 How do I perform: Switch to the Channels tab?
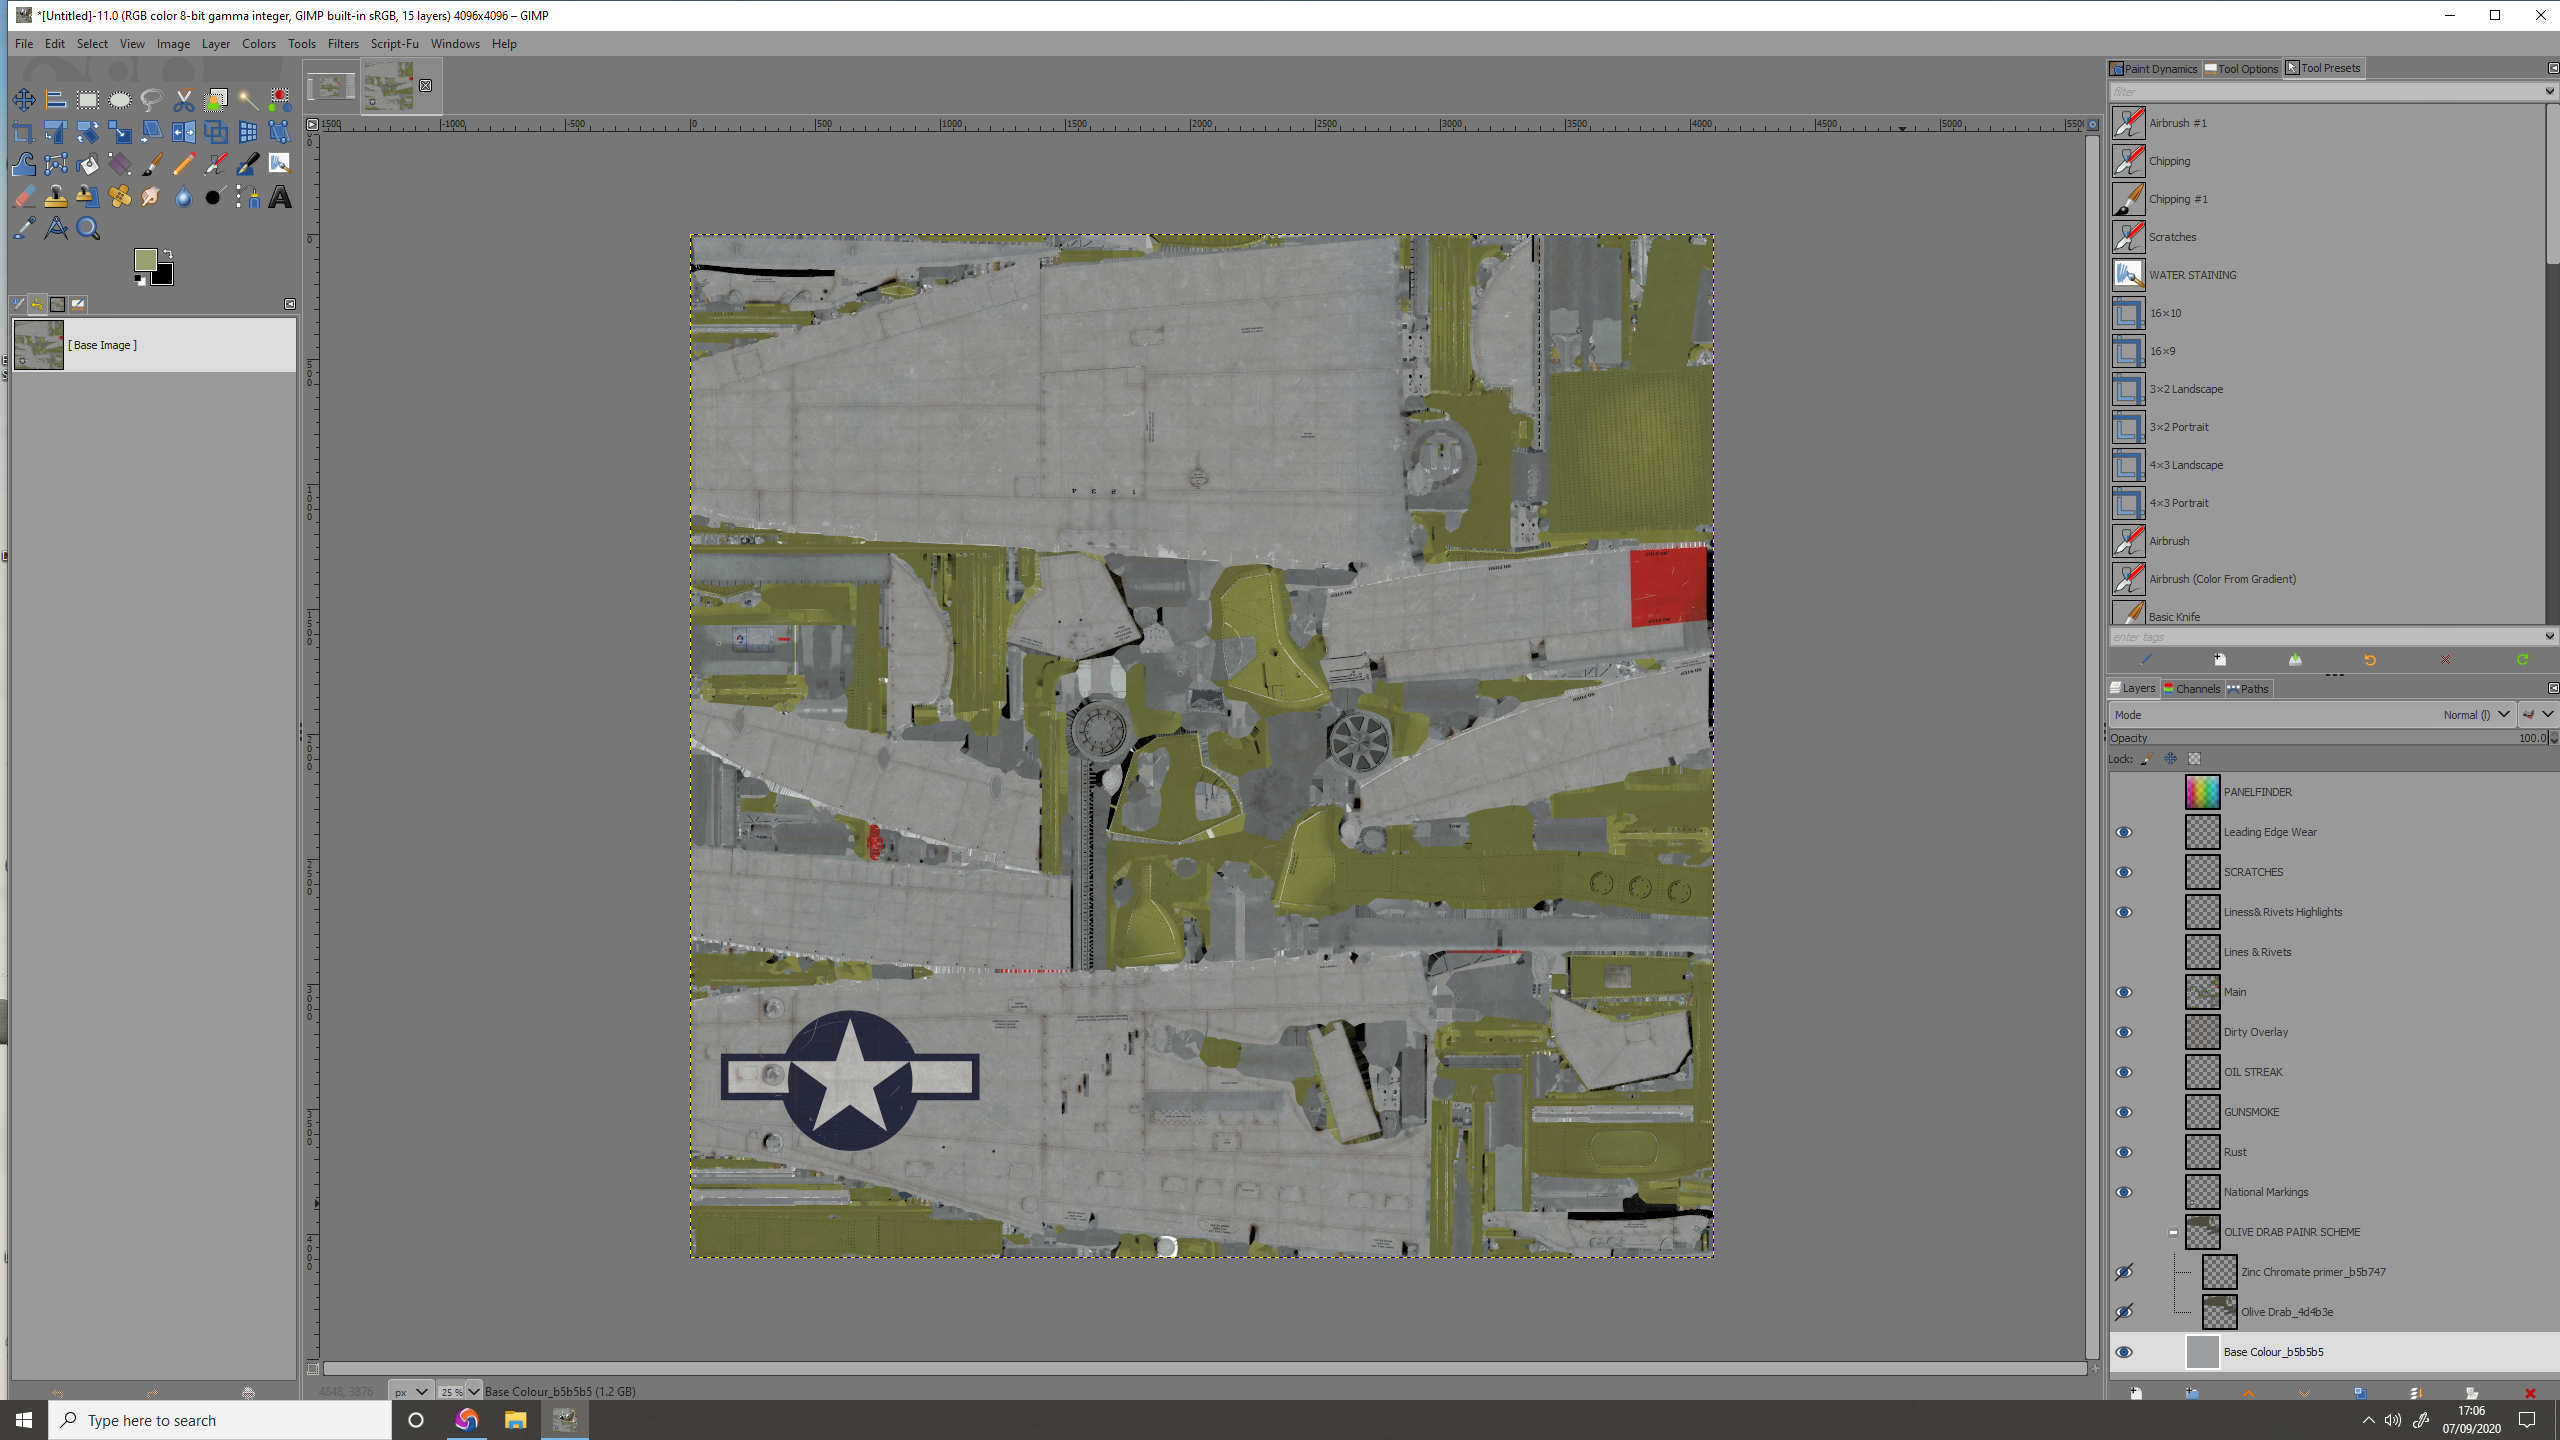tap(2191, 688)
